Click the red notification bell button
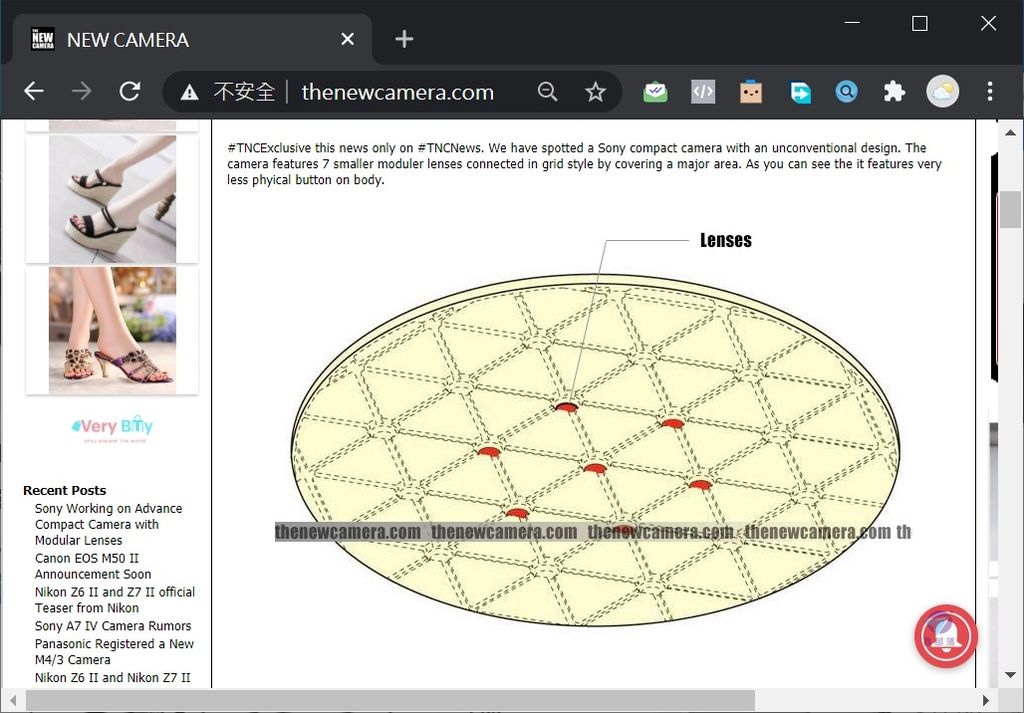The width and height of the screenshot is (1024, 713). [x=946, y=636]
